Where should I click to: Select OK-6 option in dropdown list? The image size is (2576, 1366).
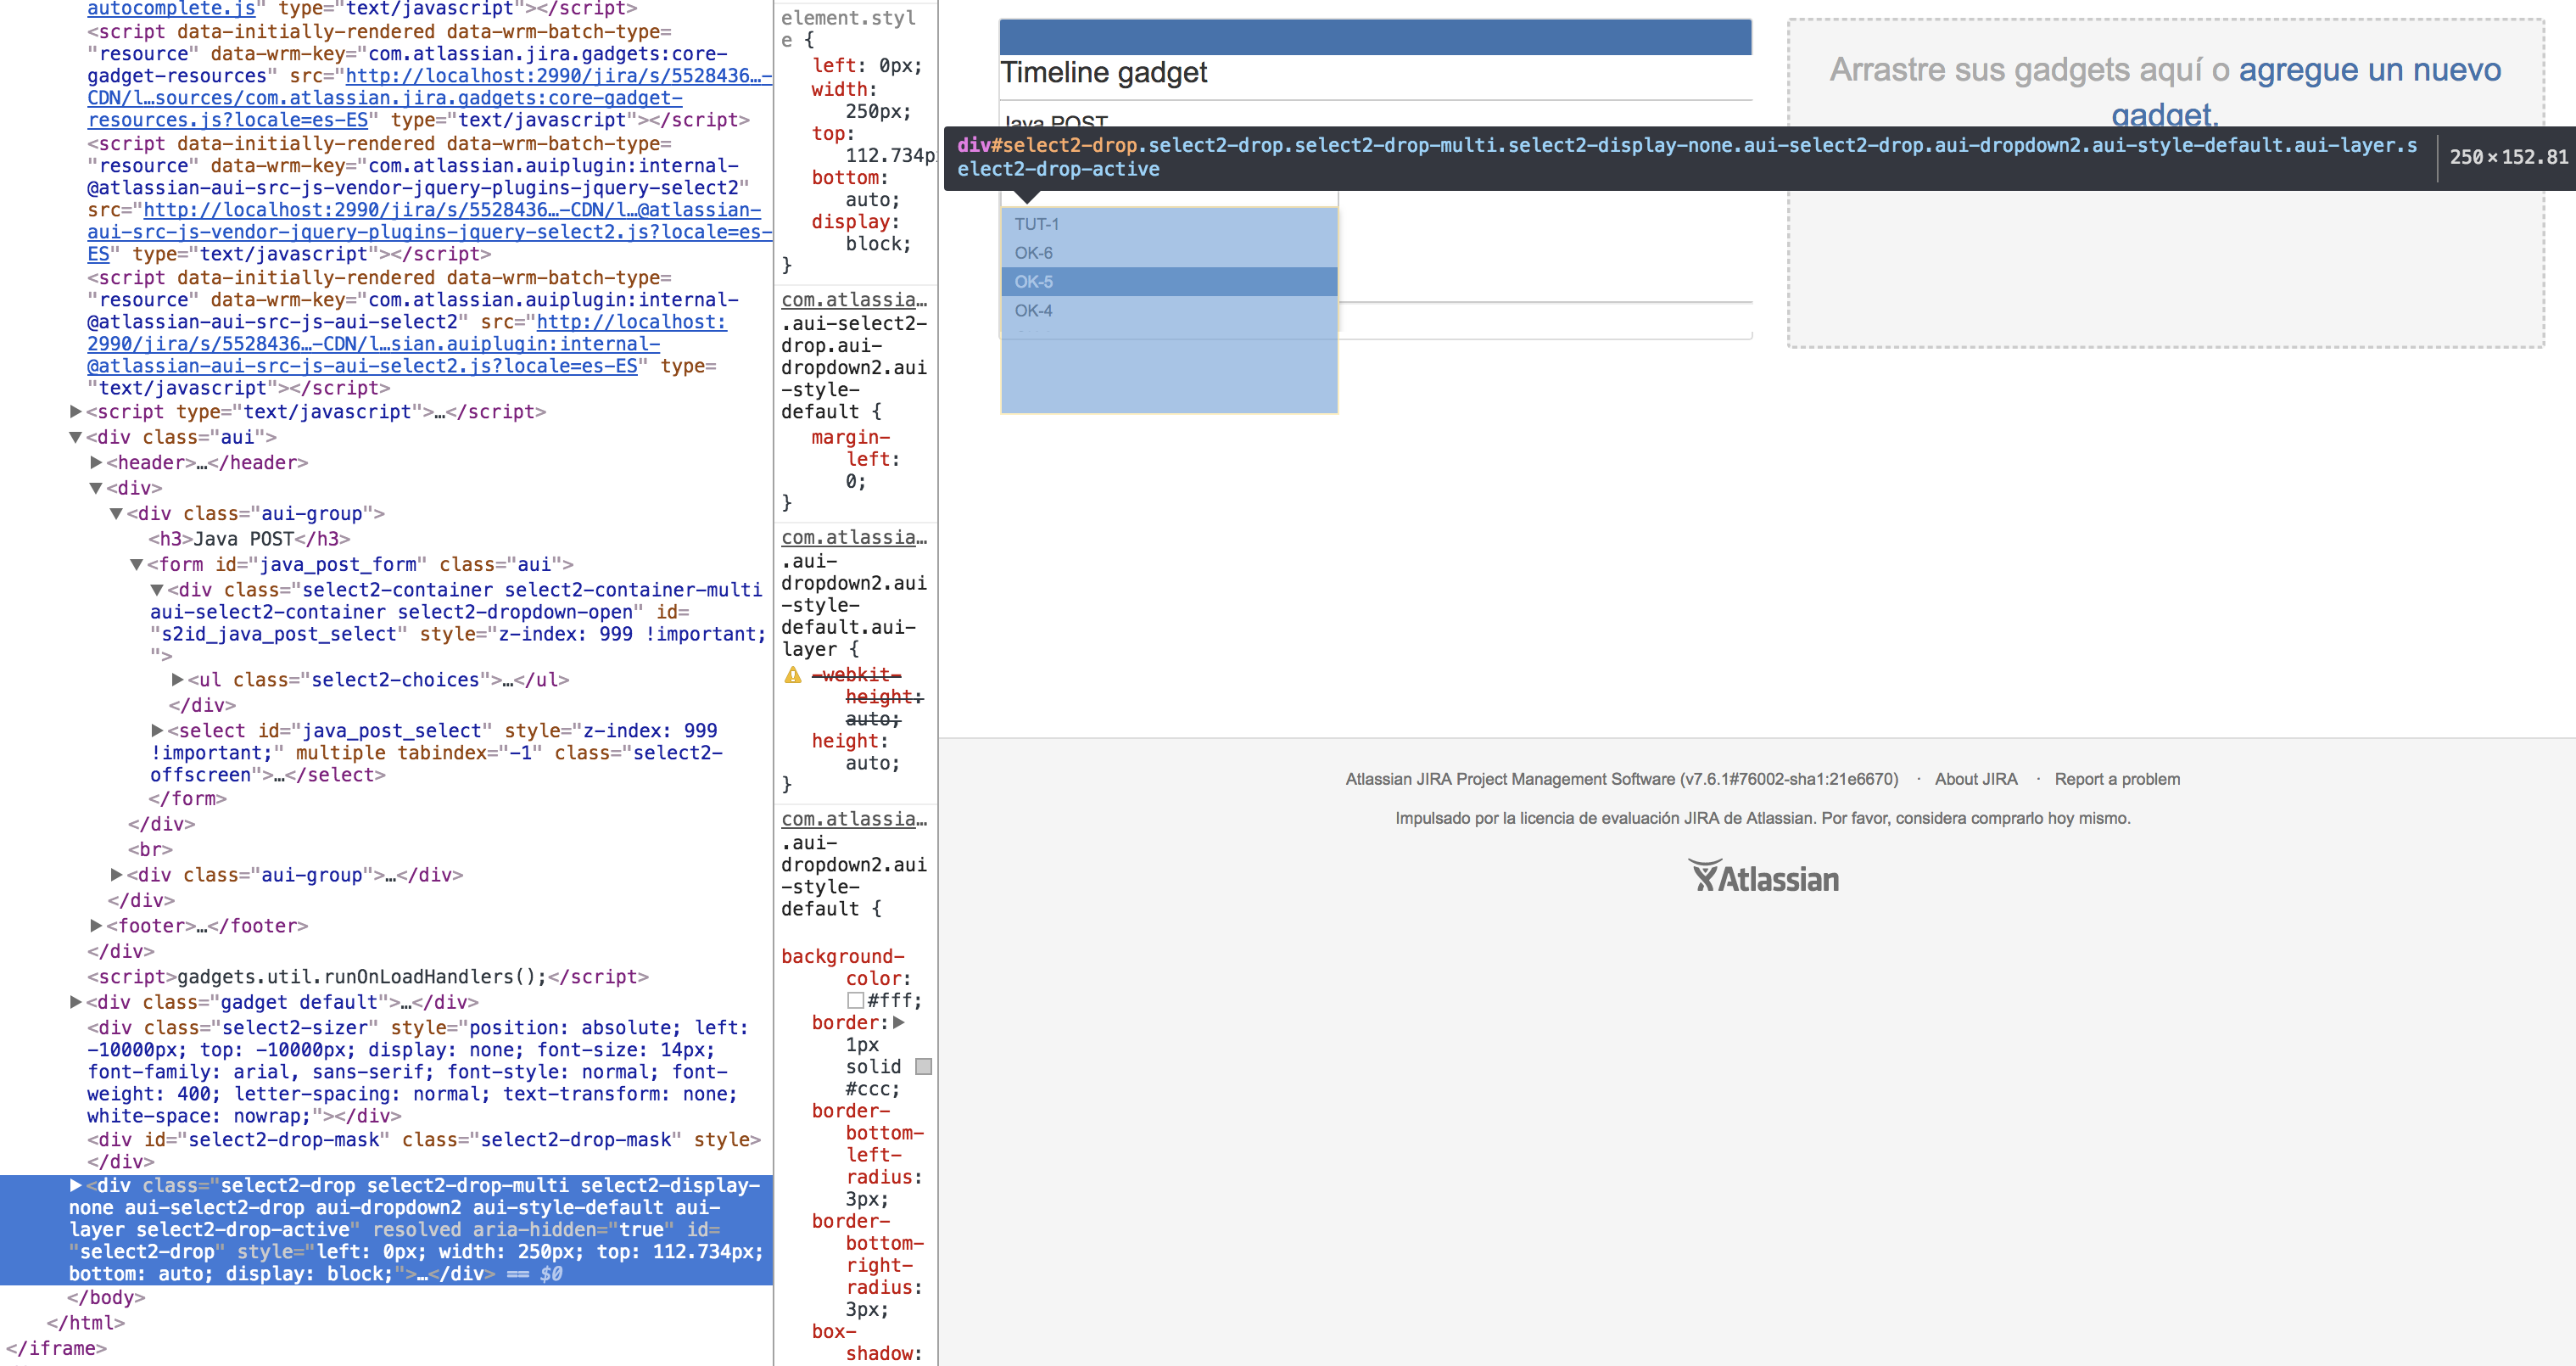(1169, 253)
